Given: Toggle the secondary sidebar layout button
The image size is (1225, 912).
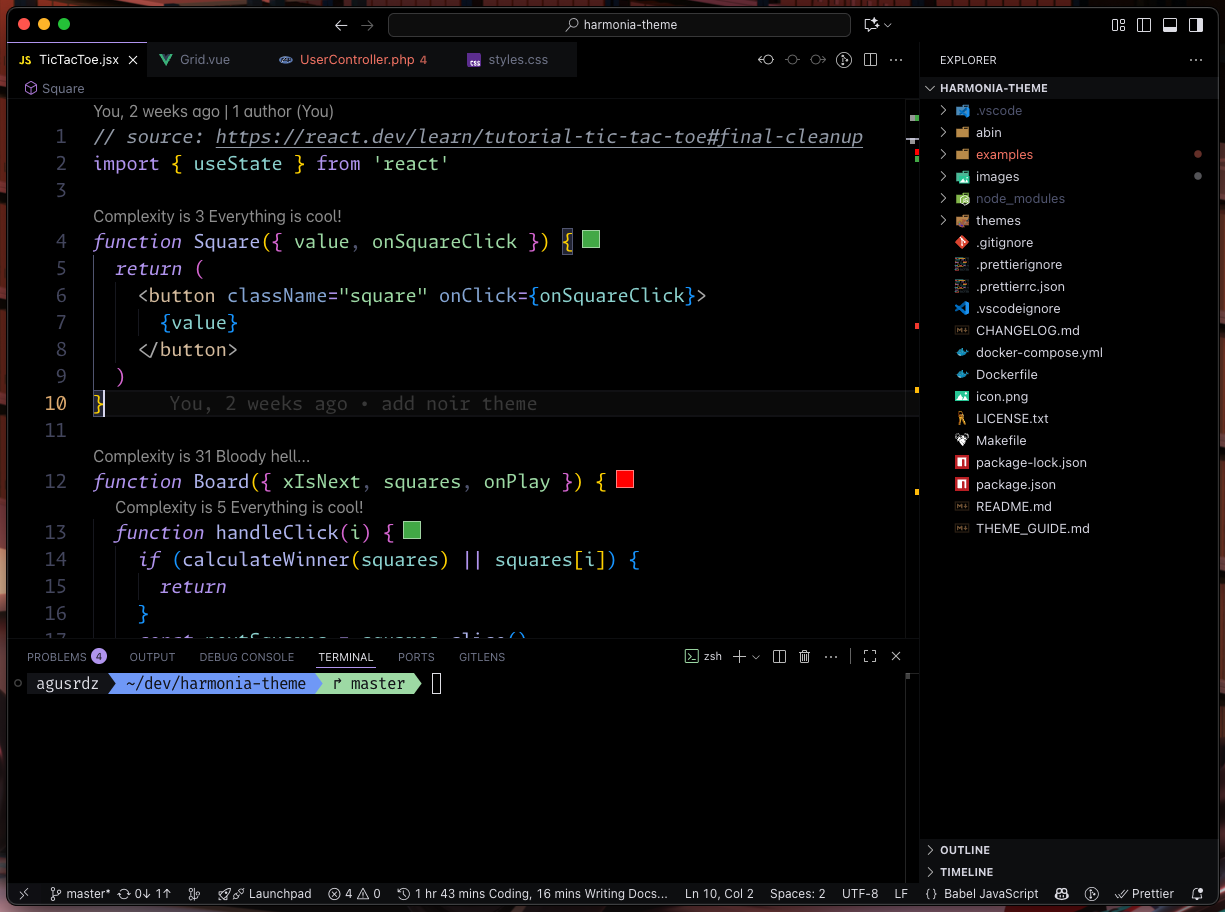Looking at the screenshot, I should point(1195,25).
